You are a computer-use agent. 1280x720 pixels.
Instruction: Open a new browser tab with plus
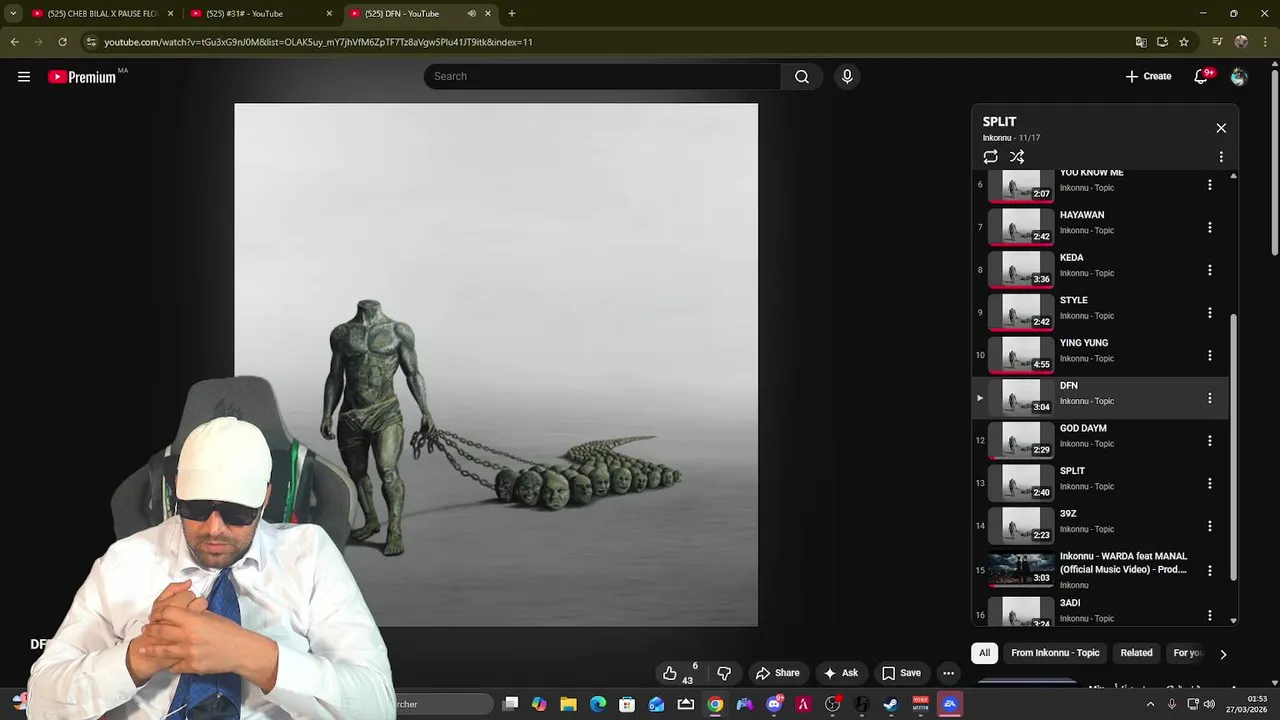(512, 14)
